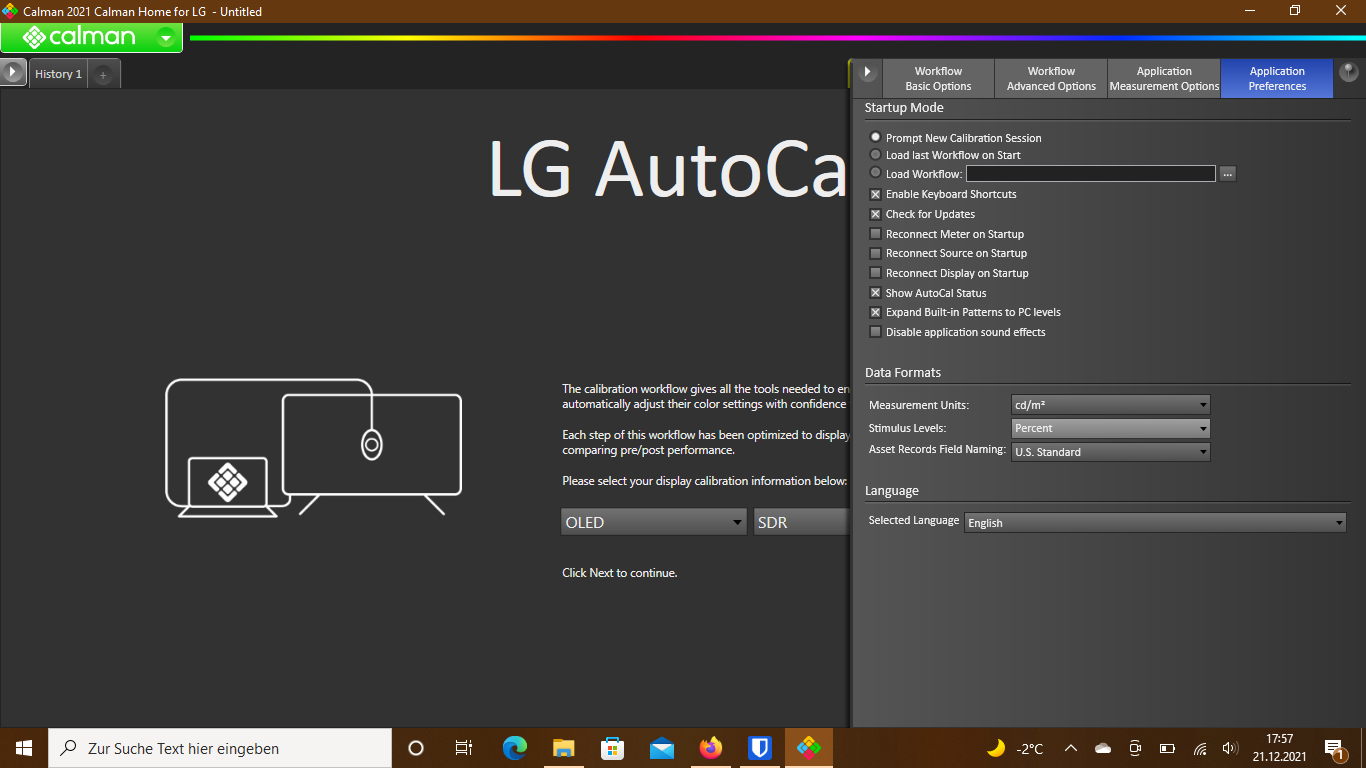Click the Calman app icon in the title bar
This screenshot has height=768, width=1366.
[10, 11]
